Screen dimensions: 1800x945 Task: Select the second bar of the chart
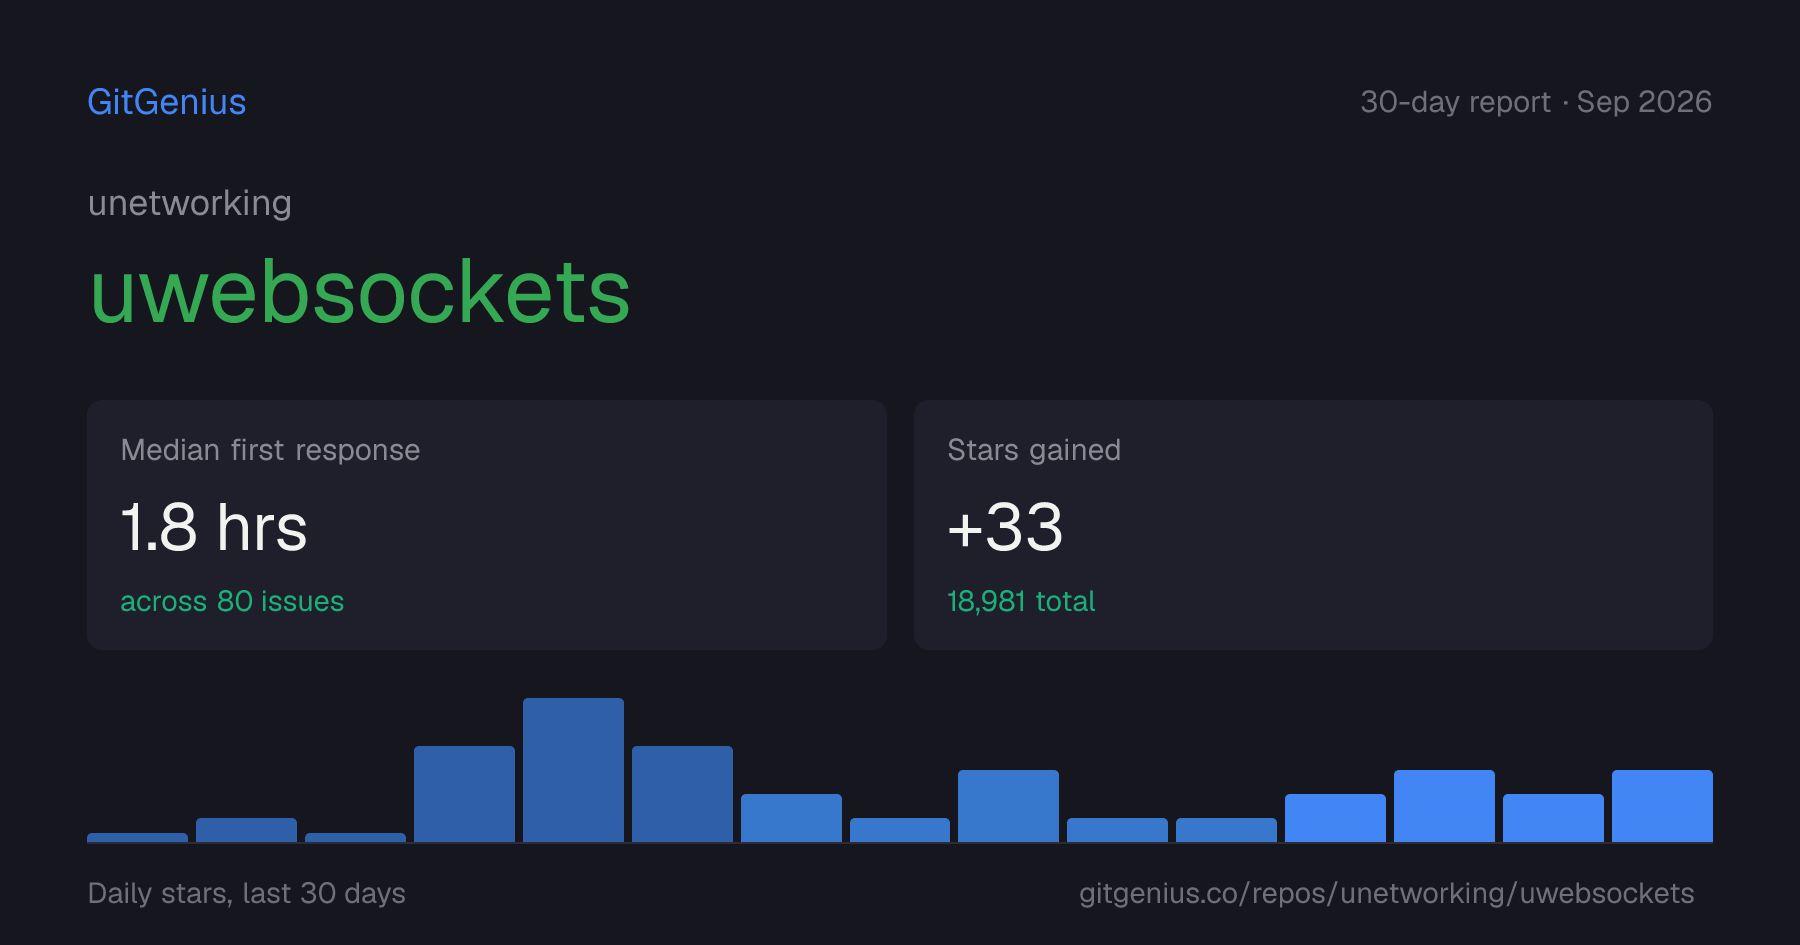point(246,830)
